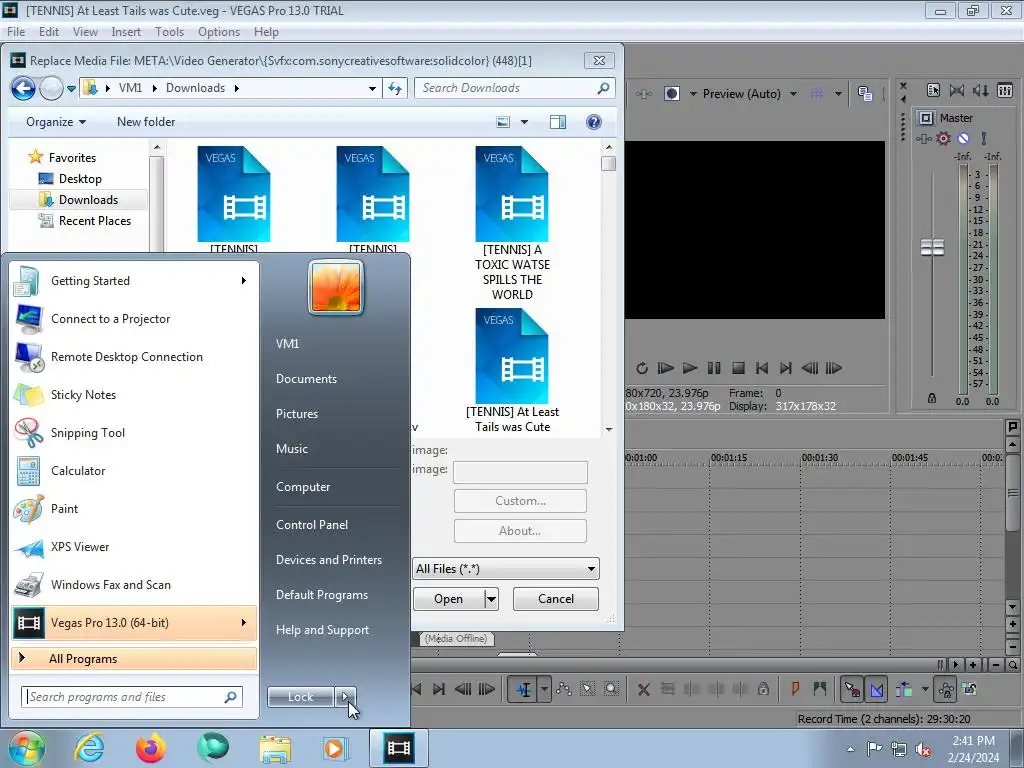
Task: Step to next frame in preview transport
Action: (834, 368)
